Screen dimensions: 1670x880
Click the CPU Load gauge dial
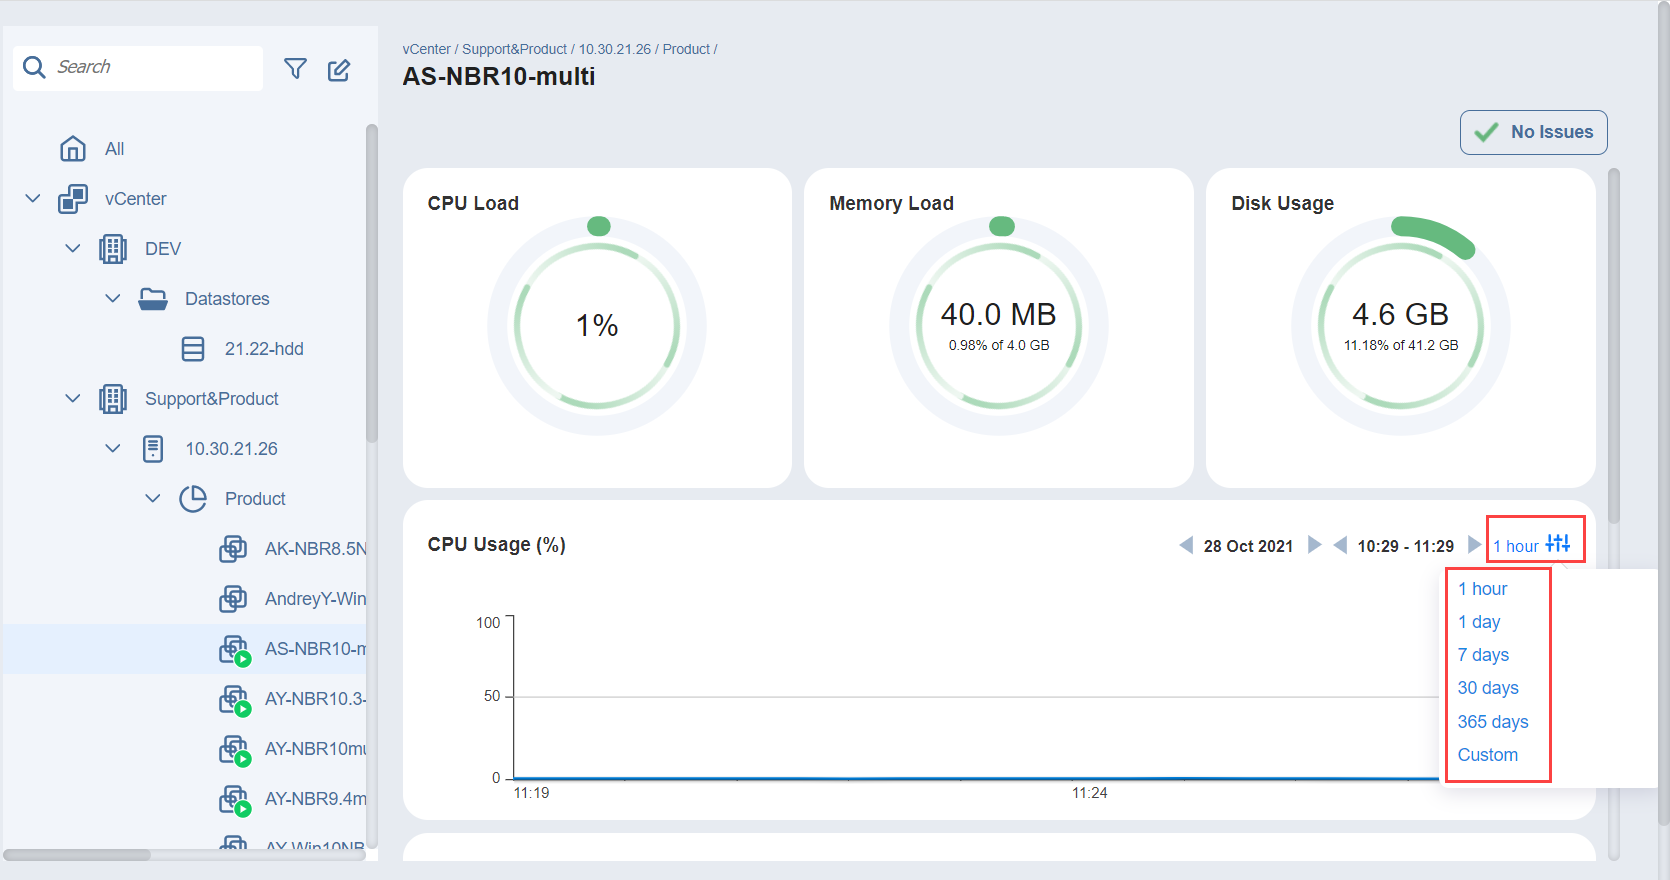point(597,326)
